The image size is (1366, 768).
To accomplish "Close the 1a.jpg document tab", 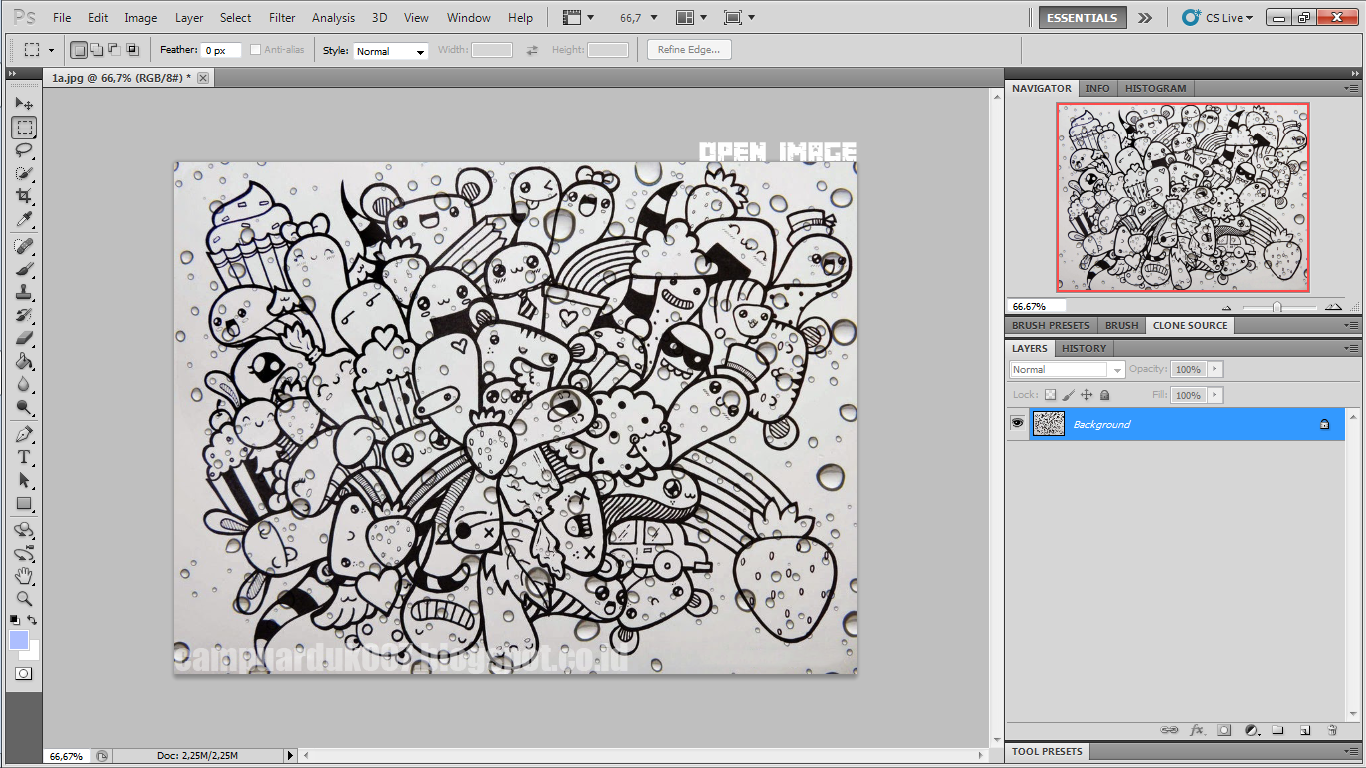I will pos(203,77).
